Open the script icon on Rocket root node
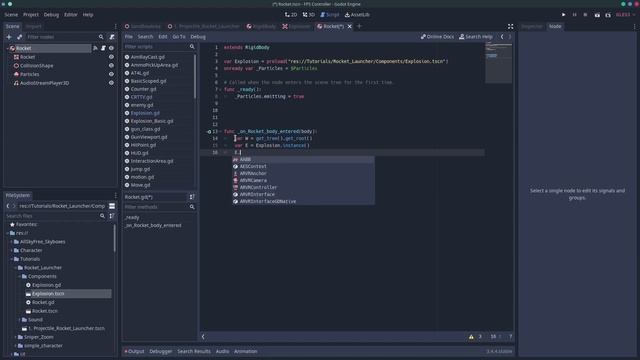640x360 pixels. click(103, 48)
